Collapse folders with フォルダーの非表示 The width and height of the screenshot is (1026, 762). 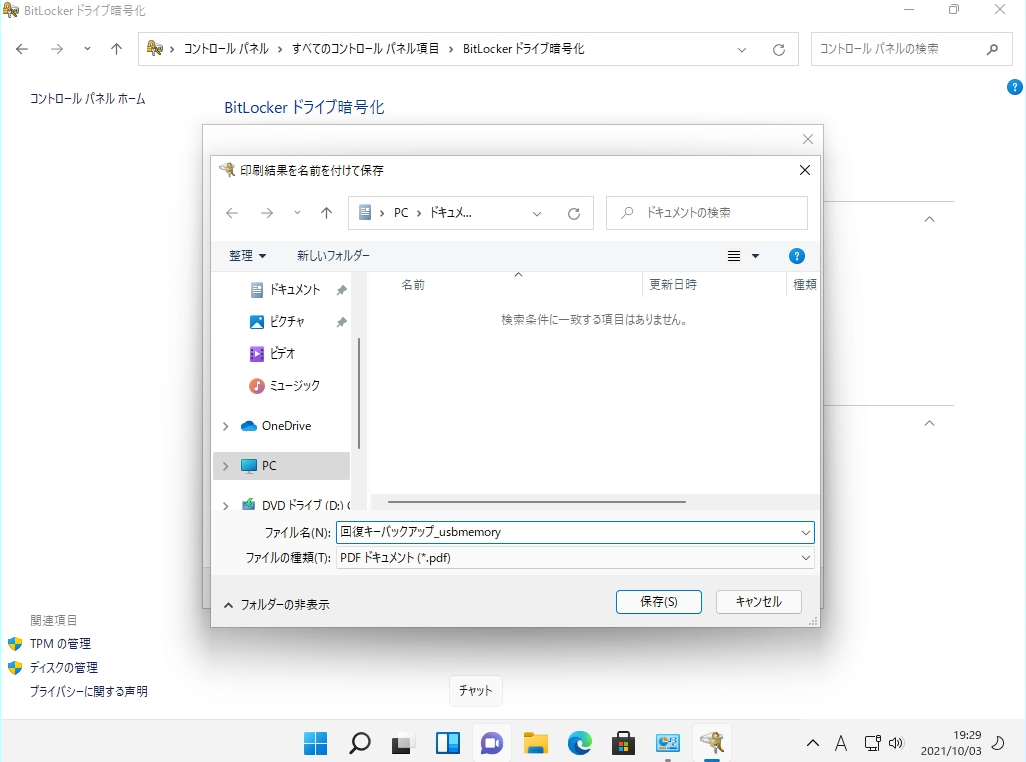[277, 605]
